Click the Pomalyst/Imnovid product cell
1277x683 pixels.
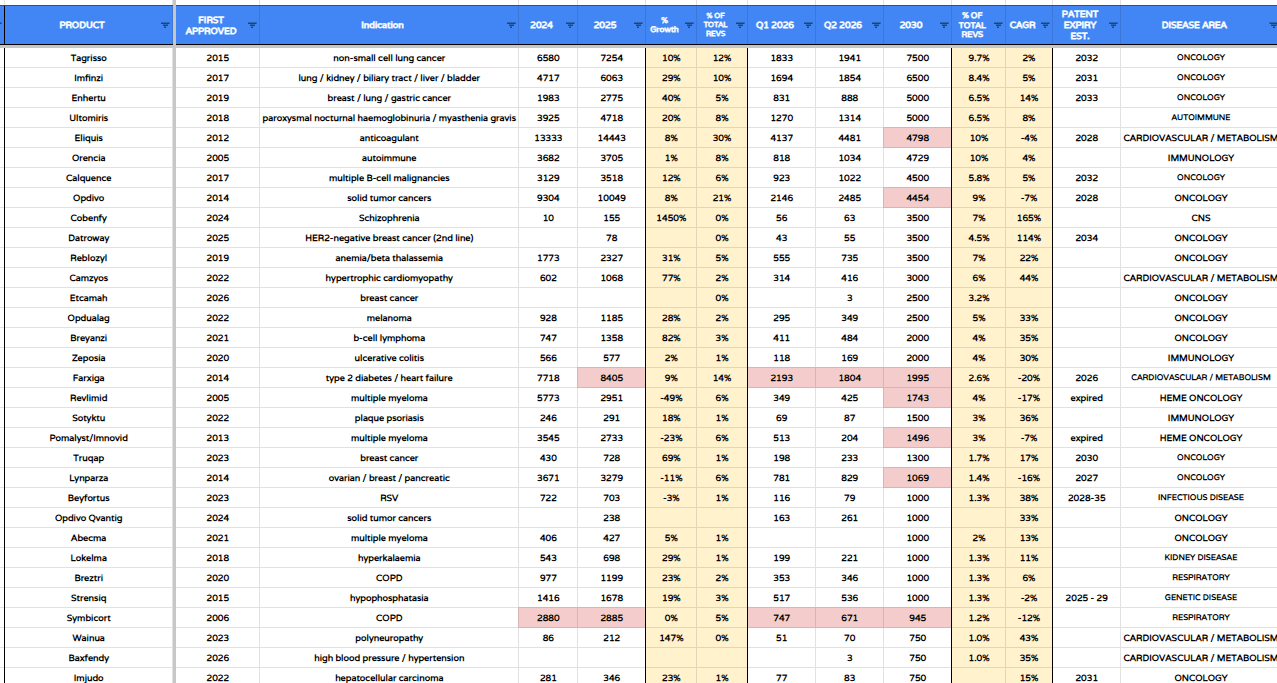coord(88,438)
